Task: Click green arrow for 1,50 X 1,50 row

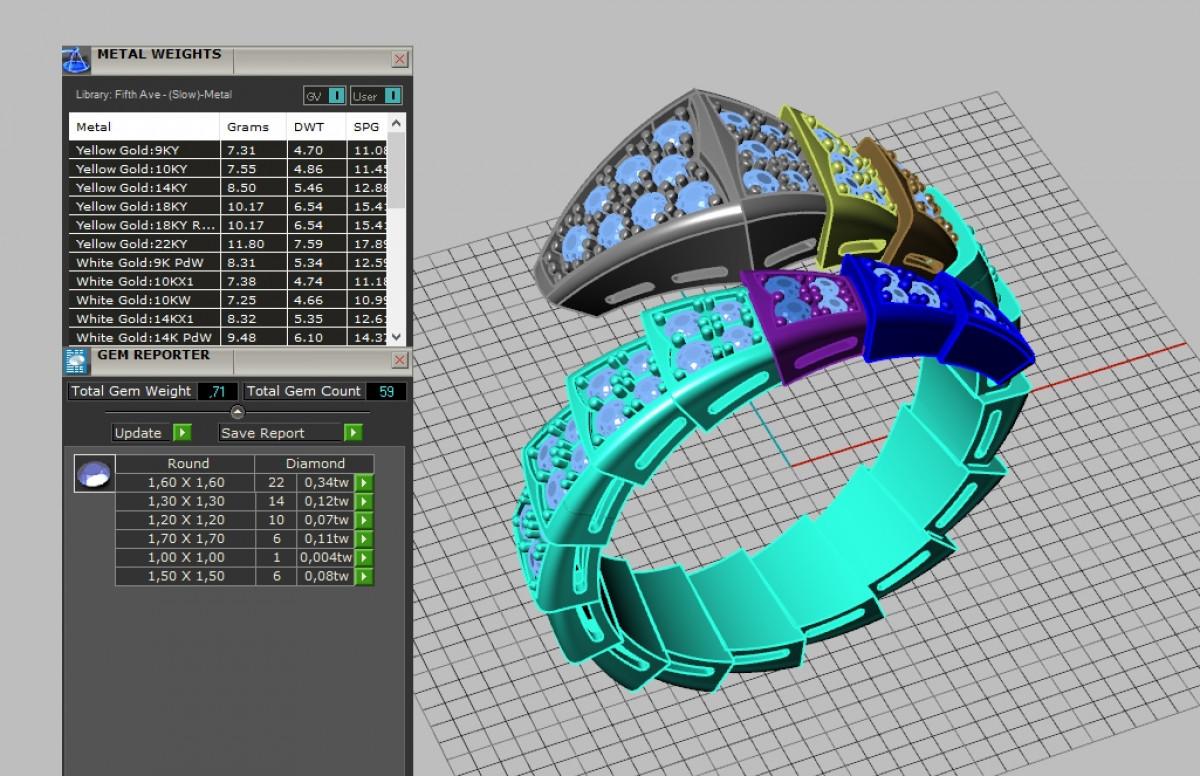Action: pos(364,577)
